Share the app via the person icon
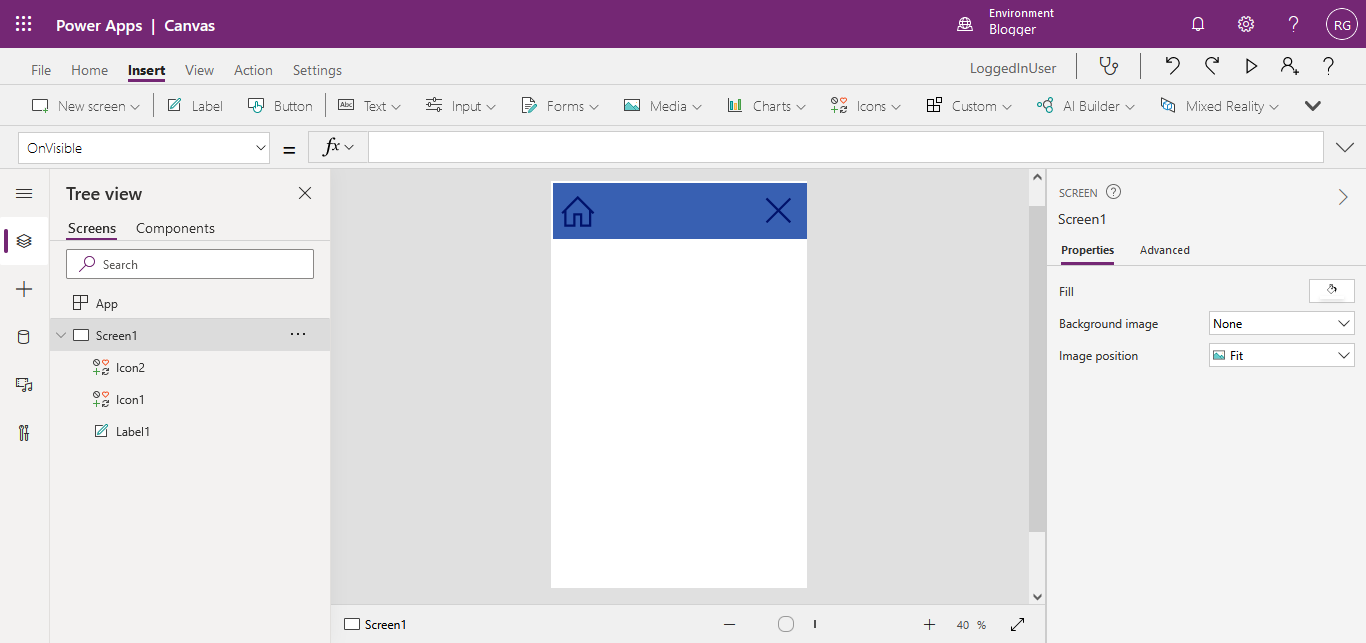Viewport: 1366px width, 643px height. click(x=1289, y=64)
